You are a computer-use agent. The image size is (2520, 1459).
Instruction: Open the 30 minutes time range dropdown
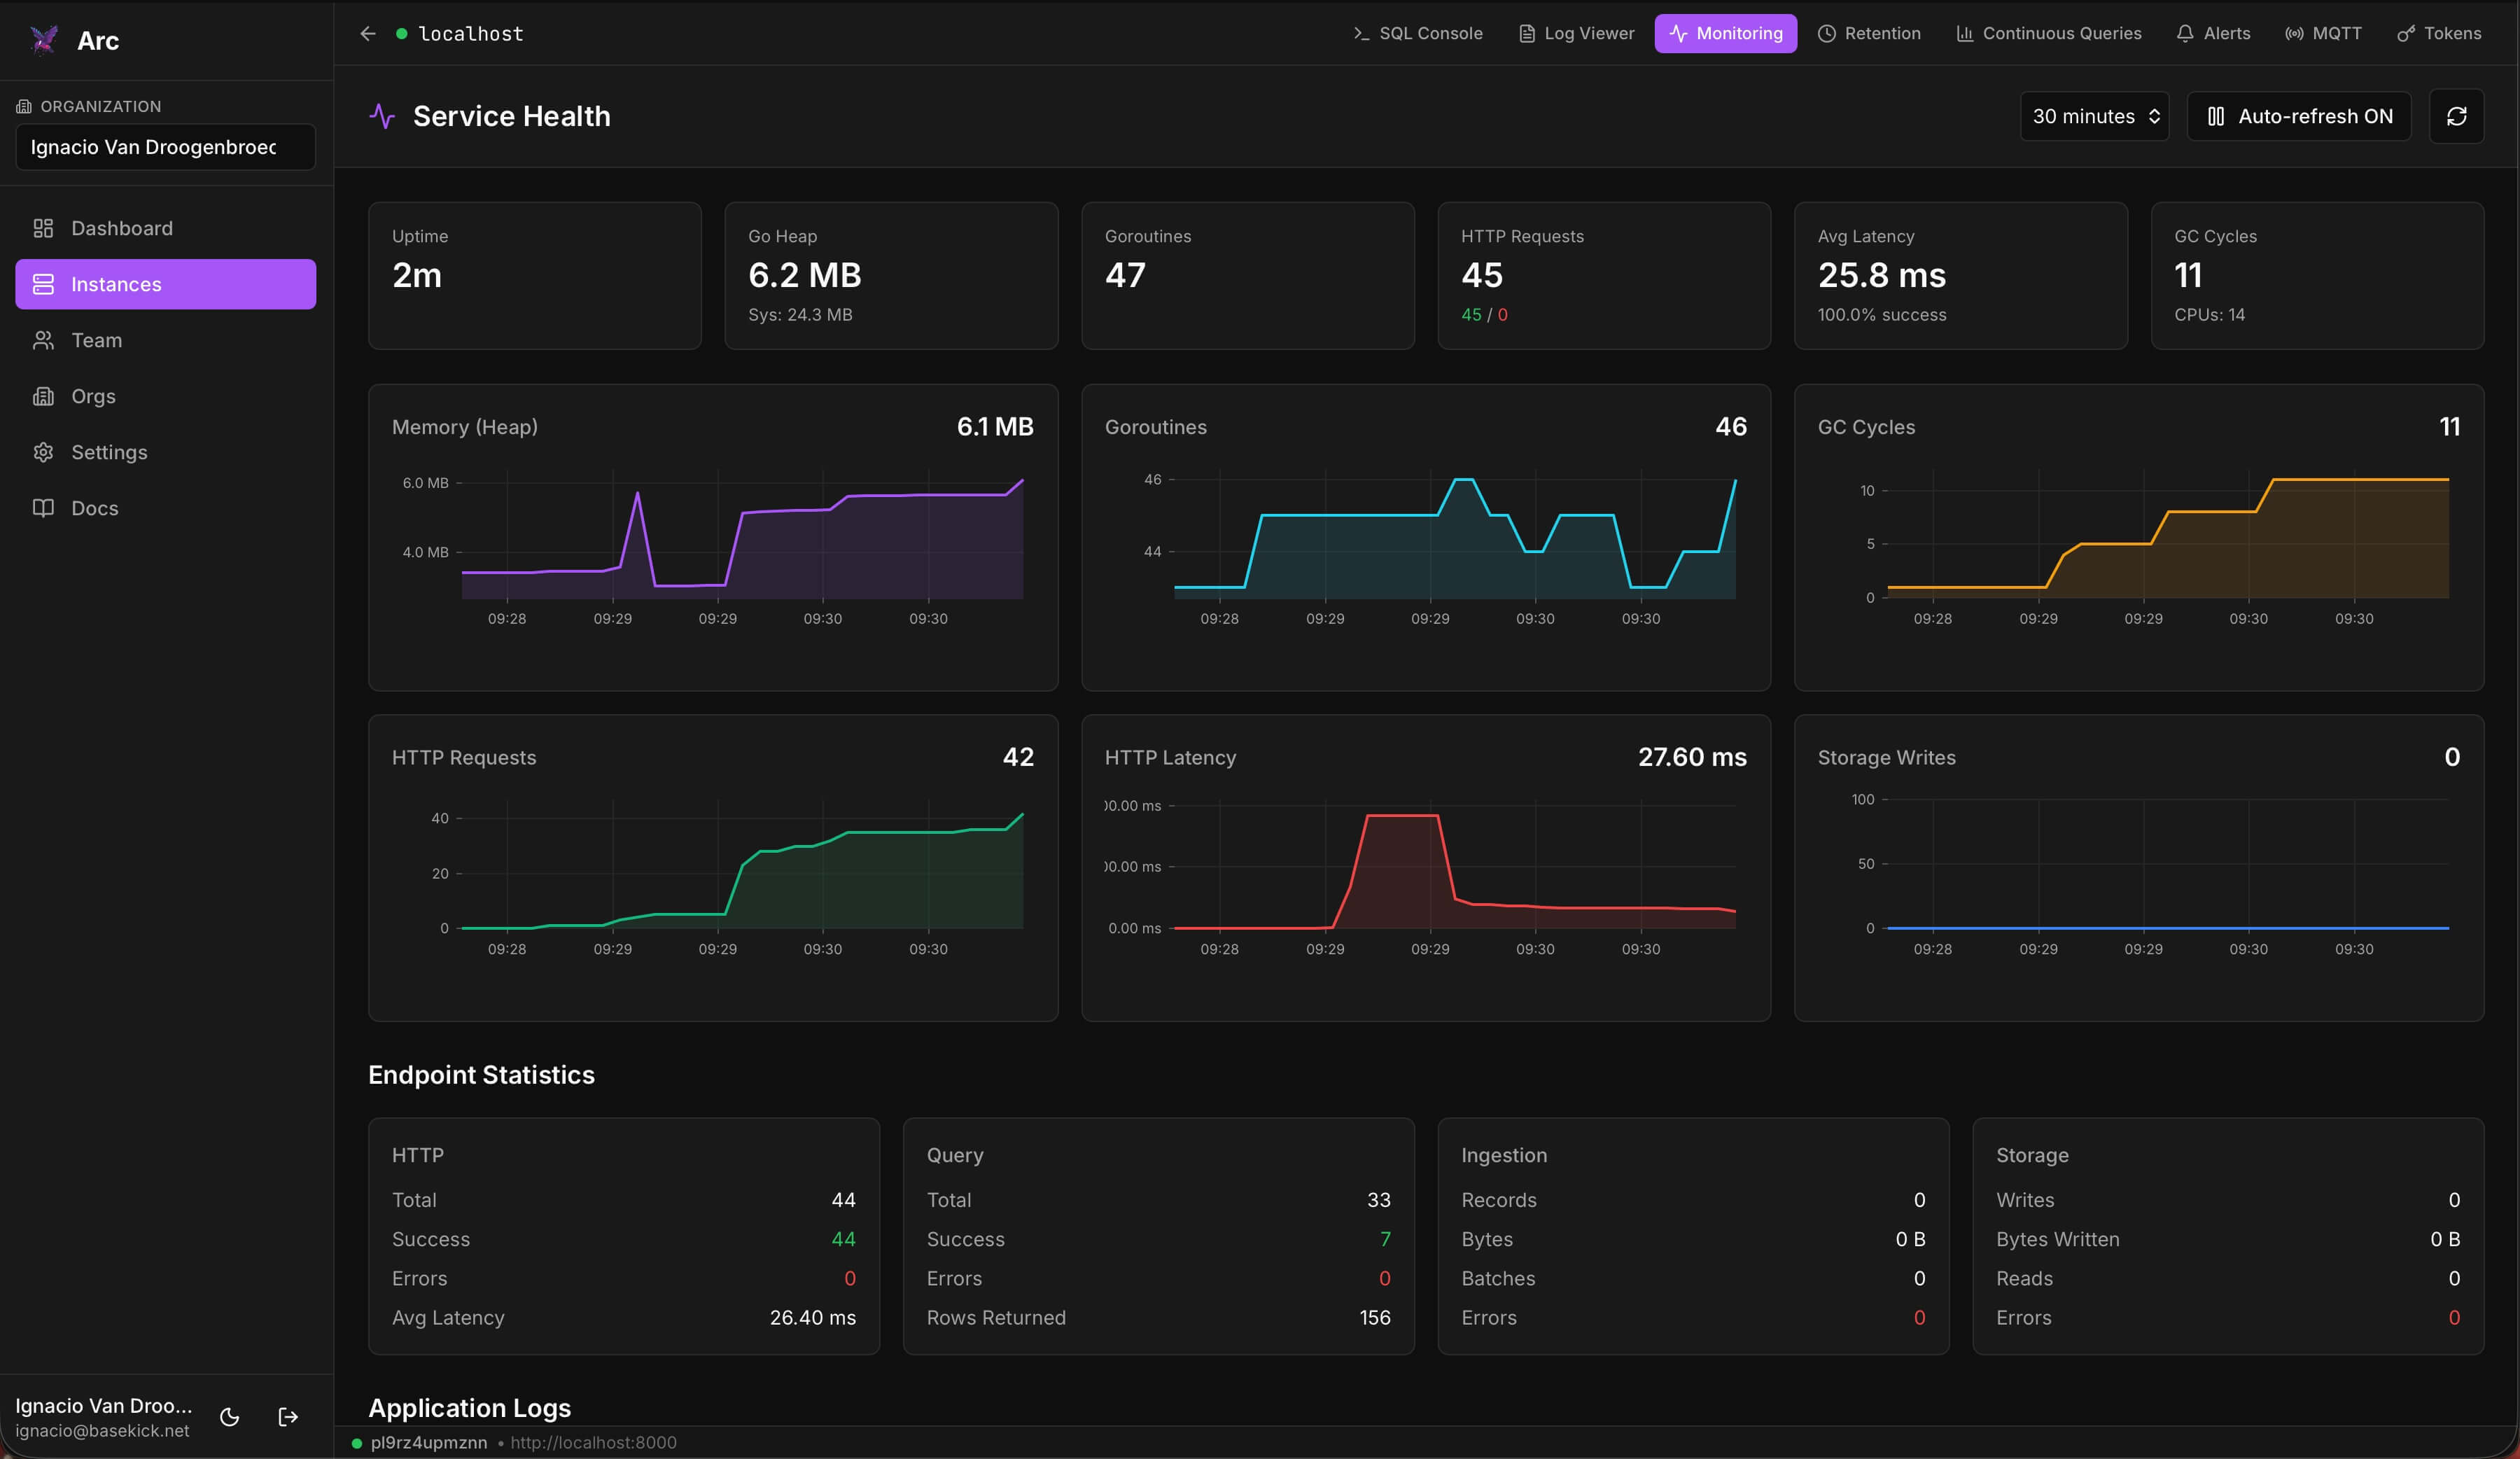(2094, 117)
